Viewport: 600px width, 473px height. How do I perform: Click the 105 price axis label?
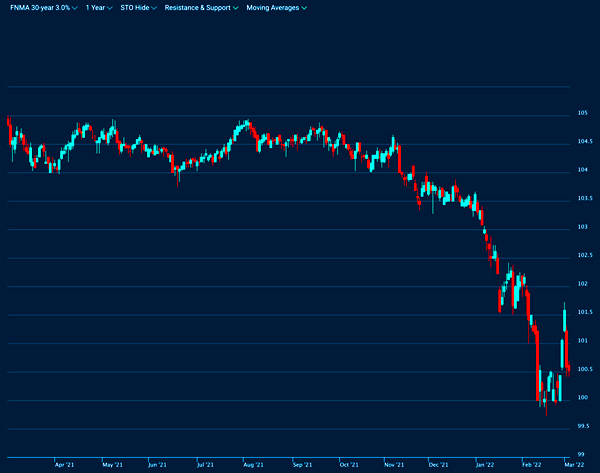(581, 114)
